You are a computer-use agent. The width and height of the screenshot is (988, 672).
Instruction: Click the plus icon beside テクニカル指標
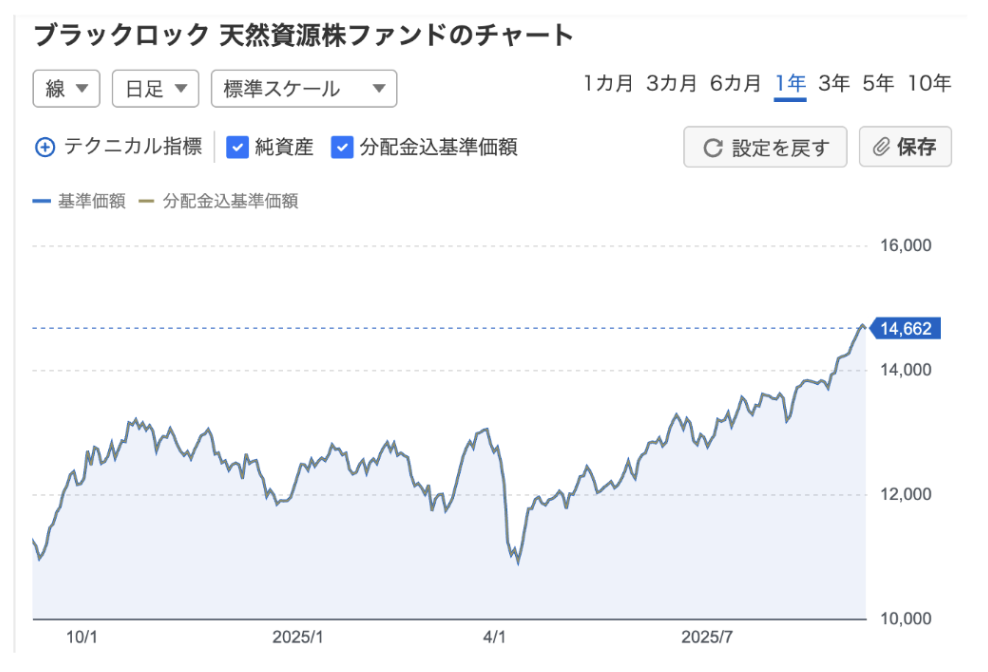pyautogui.click(x=45, y=148)
